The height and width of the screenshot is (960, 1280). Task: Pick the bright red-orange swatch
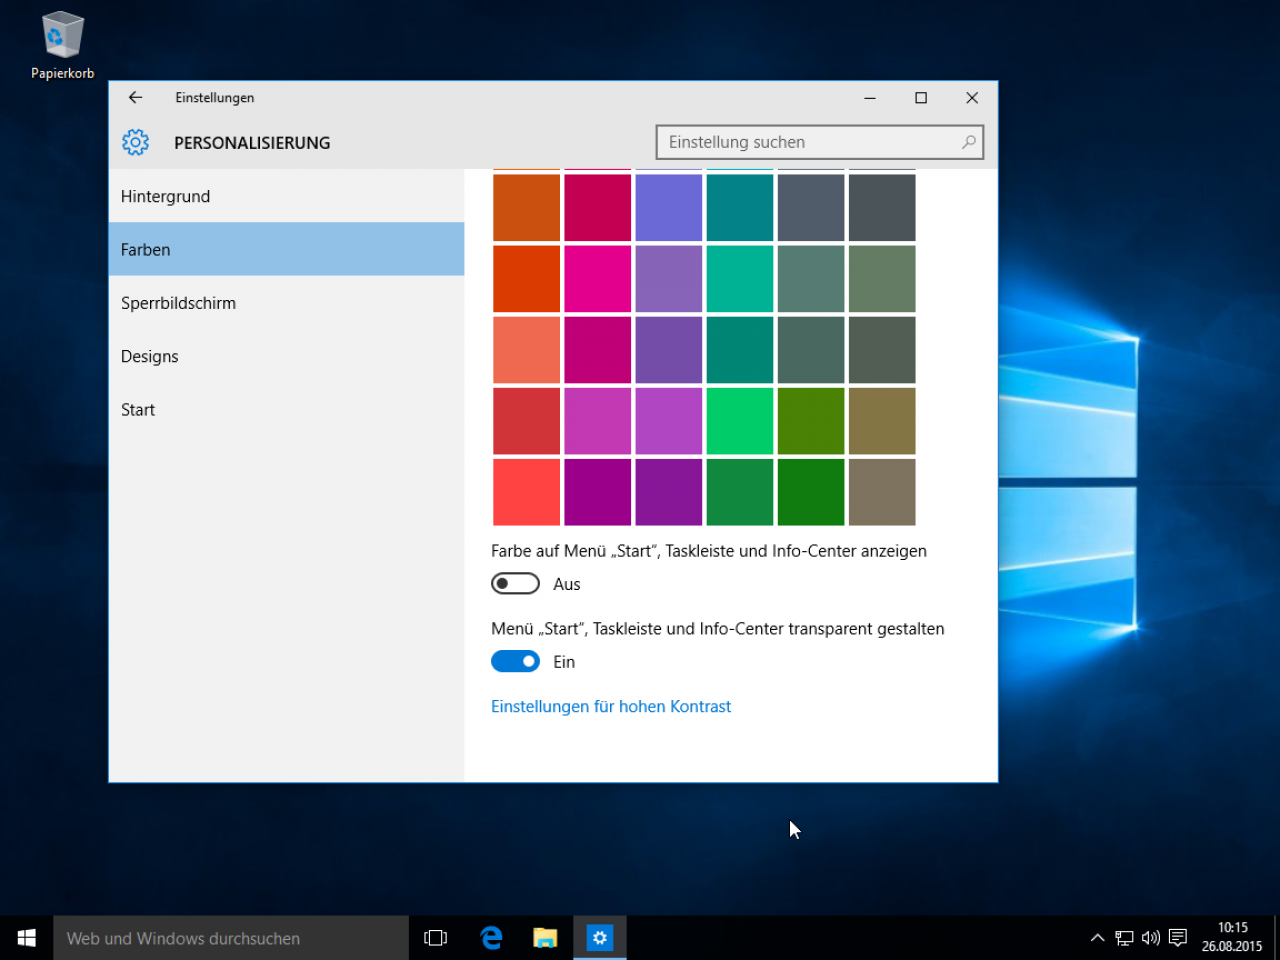point(526,279)
